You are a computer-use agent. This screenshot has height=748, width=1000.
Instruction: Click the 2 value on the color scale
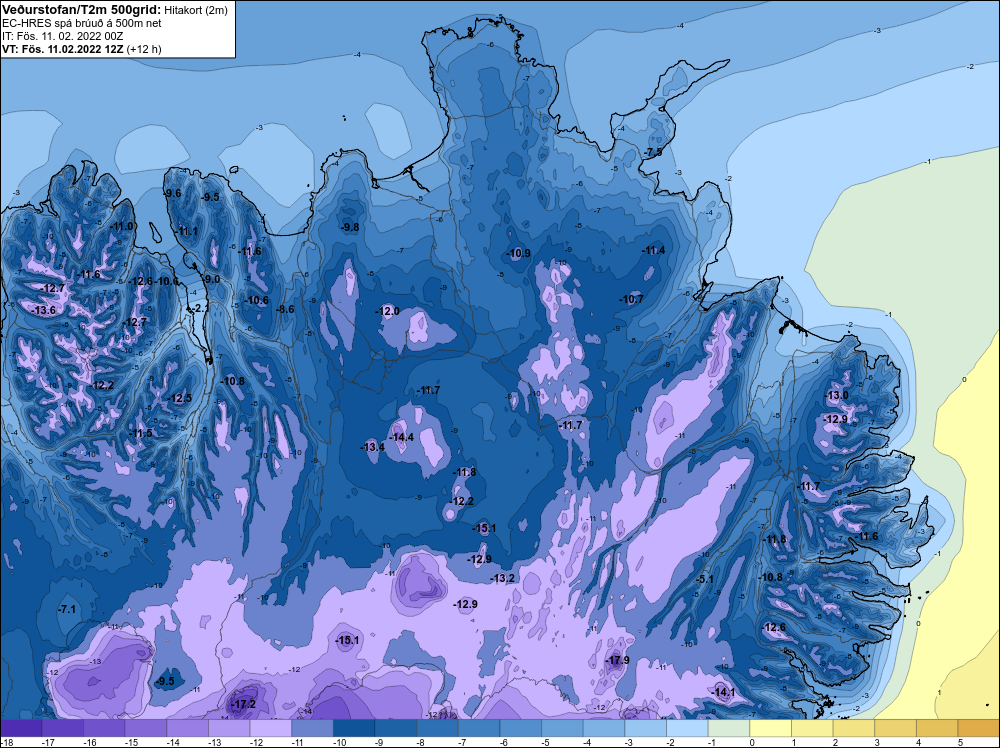(x=835, y=742)
